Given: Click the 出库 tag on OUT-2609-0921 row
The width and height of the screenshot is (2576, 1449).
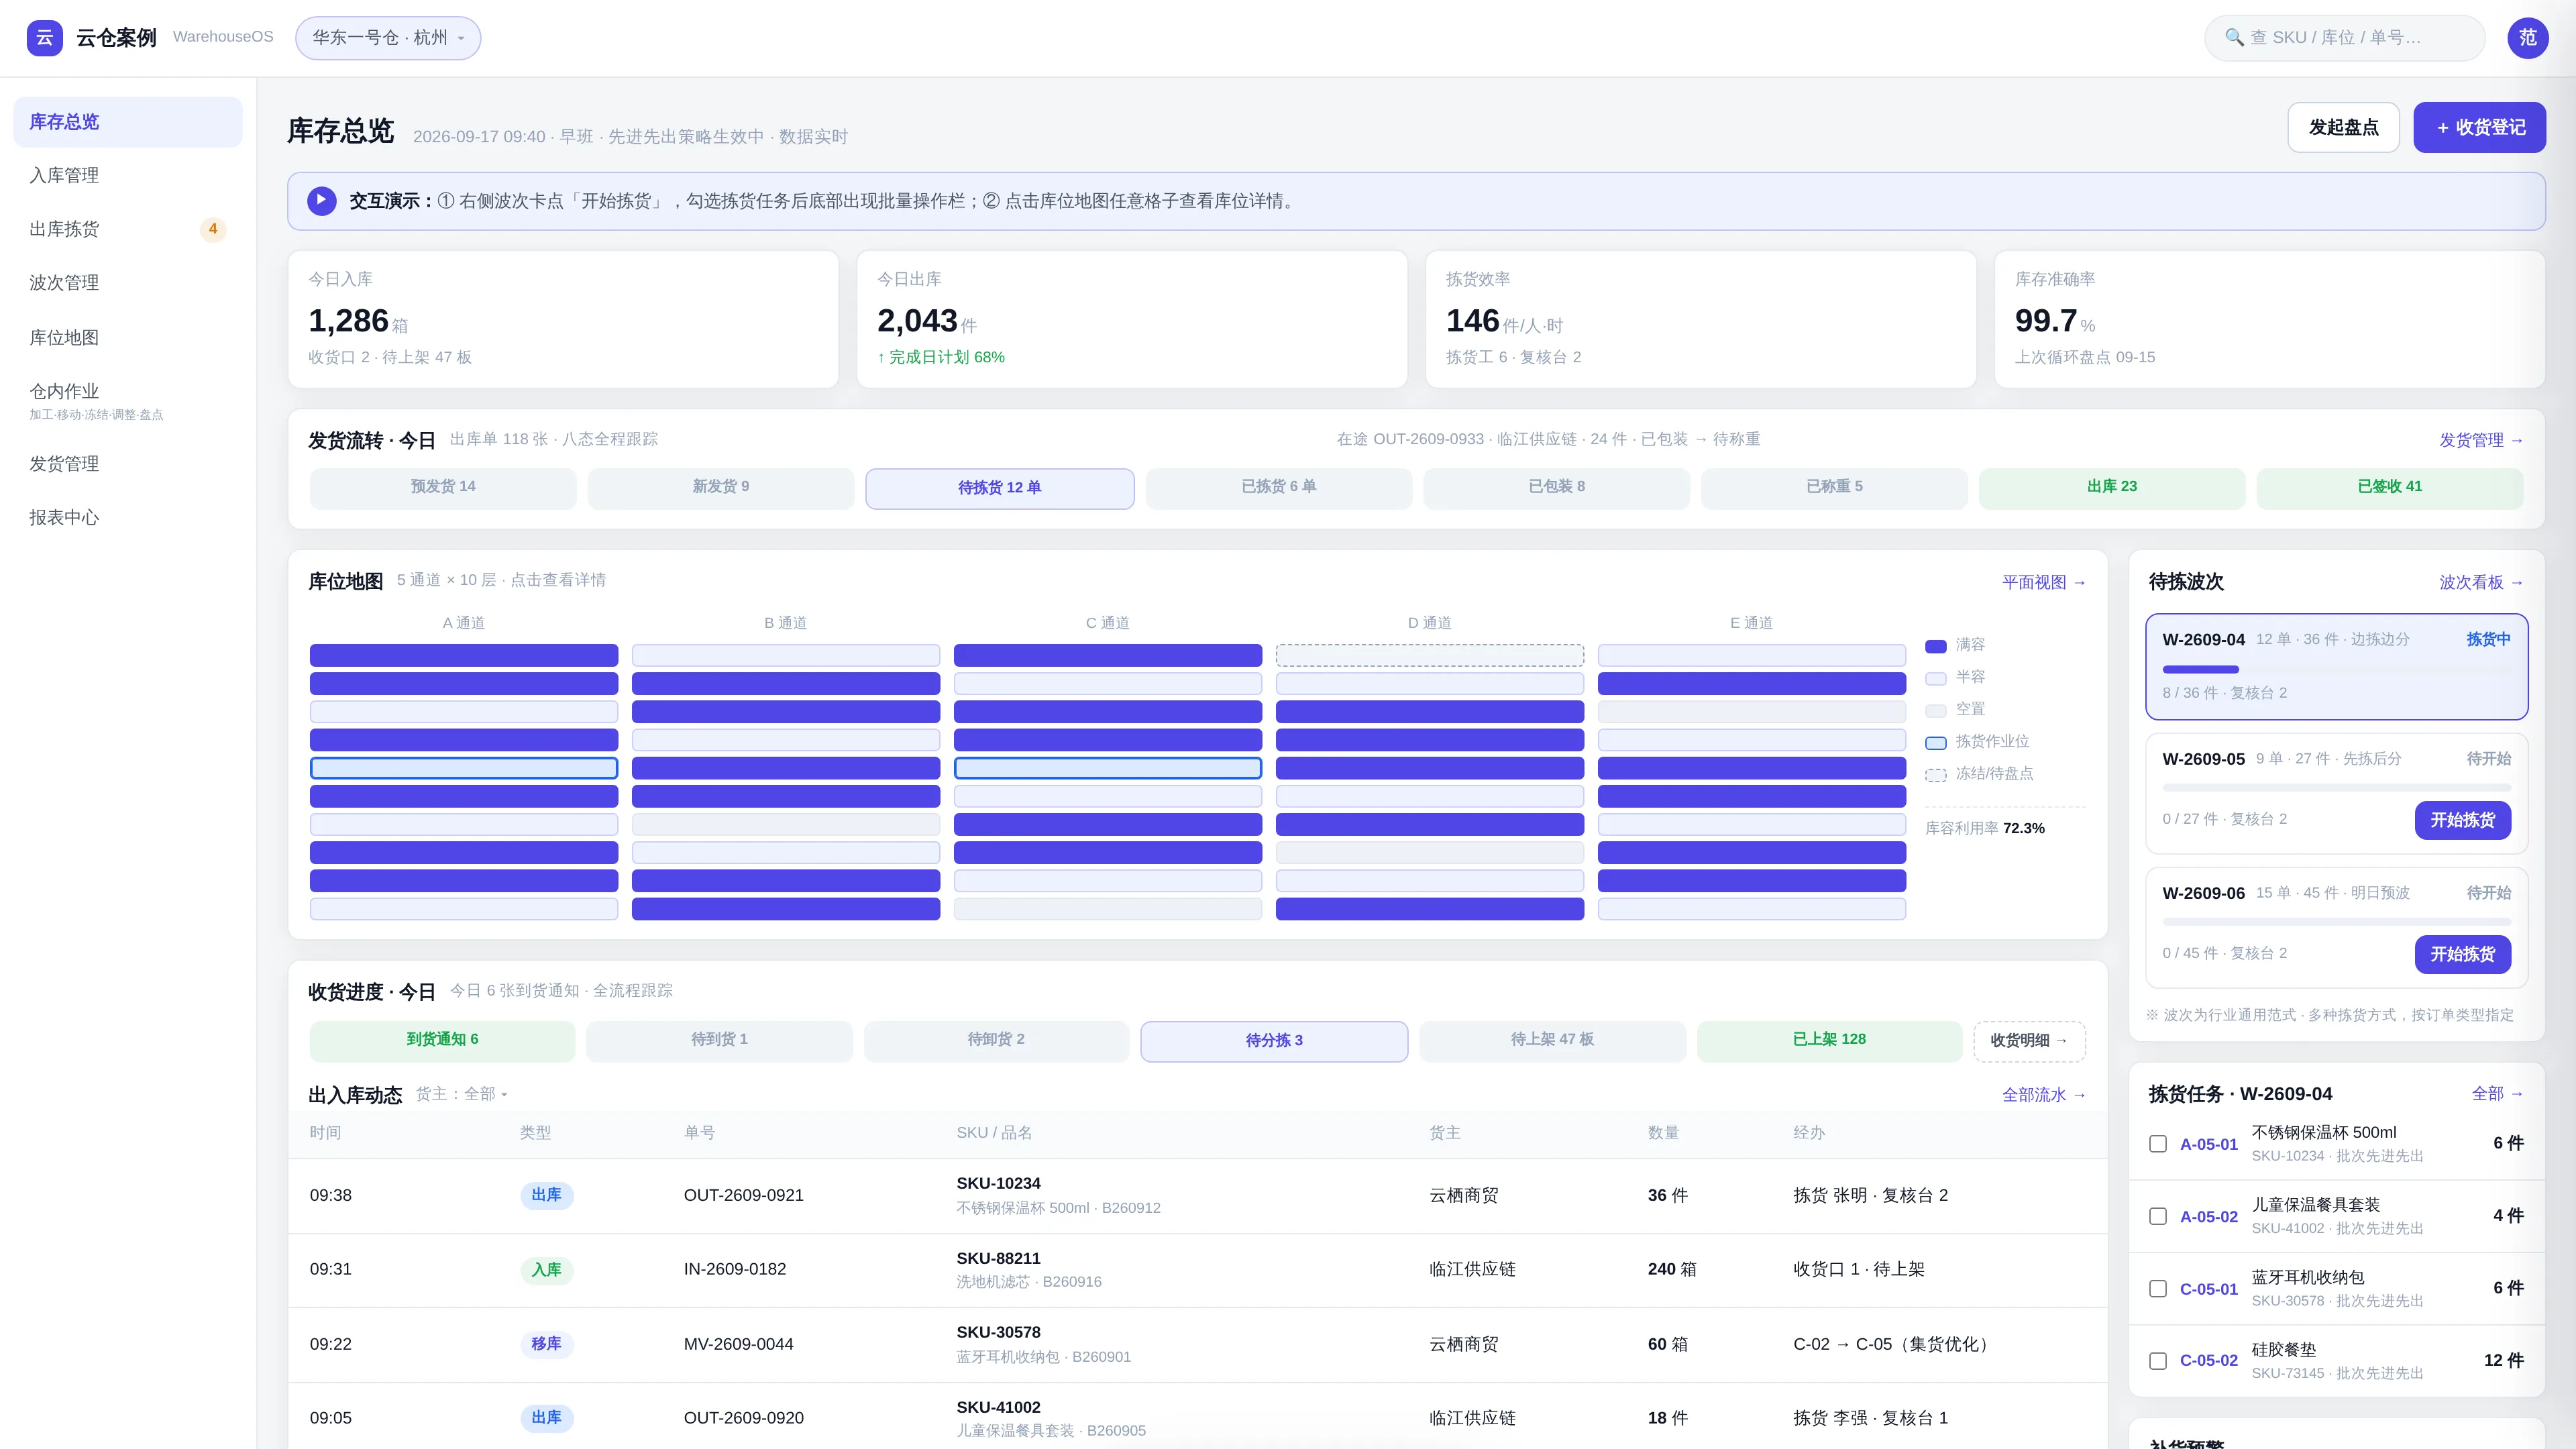Looking at the screenshot, I should (546, 1195).
